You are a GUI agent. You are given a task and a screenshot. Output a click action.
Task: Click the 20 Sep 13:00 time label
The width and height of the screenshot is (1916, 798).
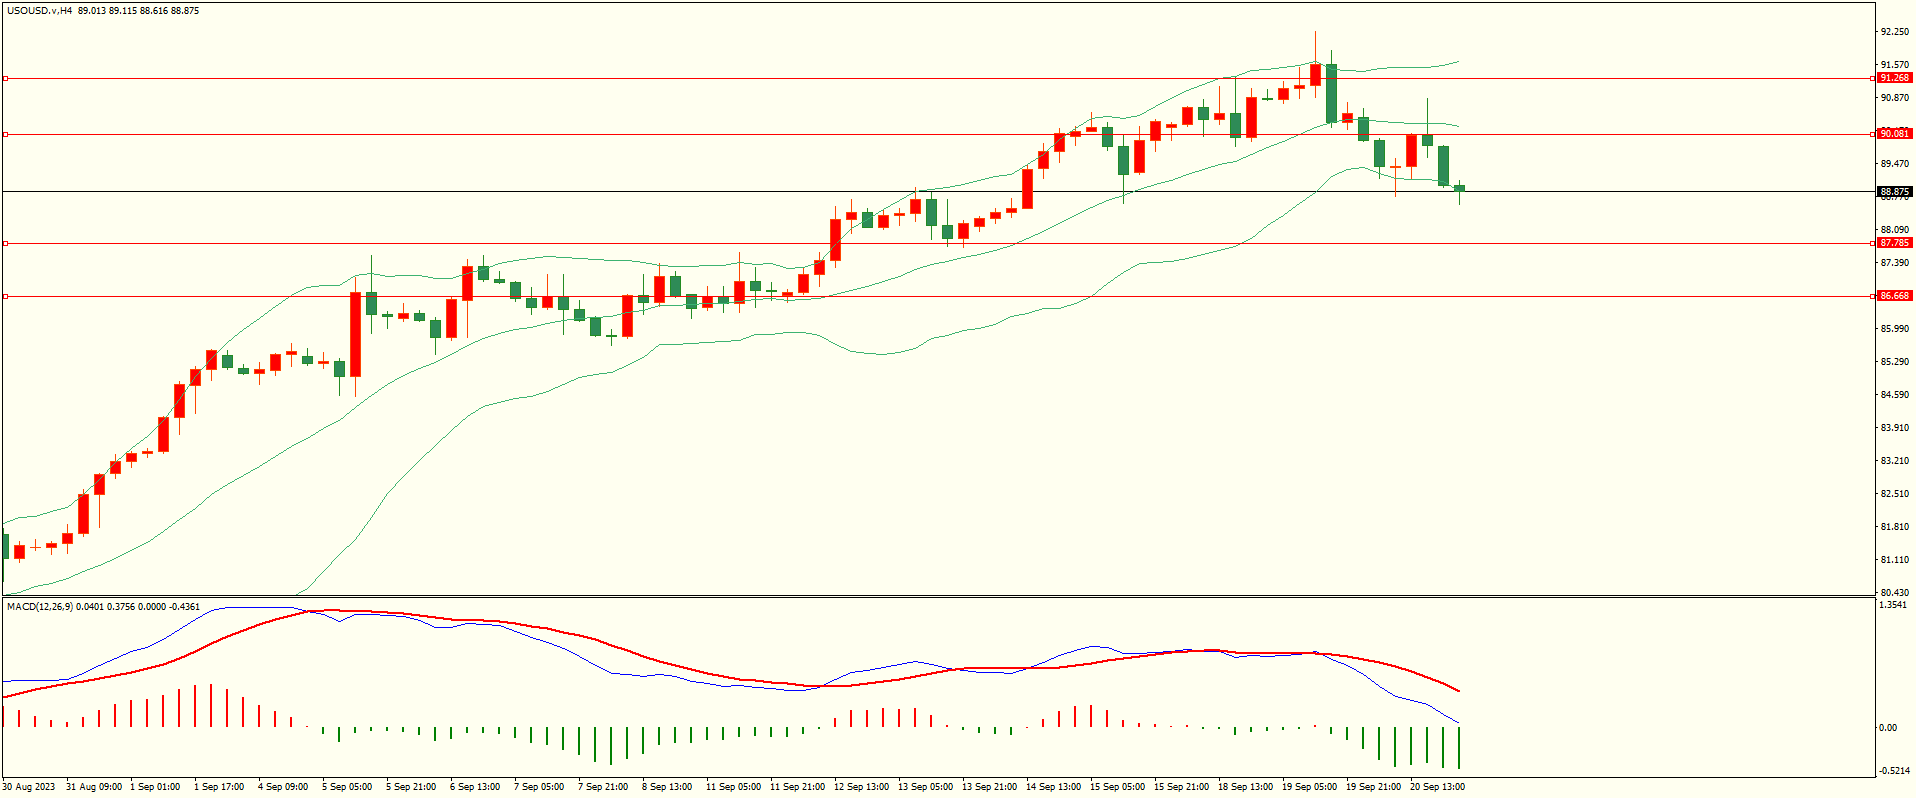click(1438, 787)
